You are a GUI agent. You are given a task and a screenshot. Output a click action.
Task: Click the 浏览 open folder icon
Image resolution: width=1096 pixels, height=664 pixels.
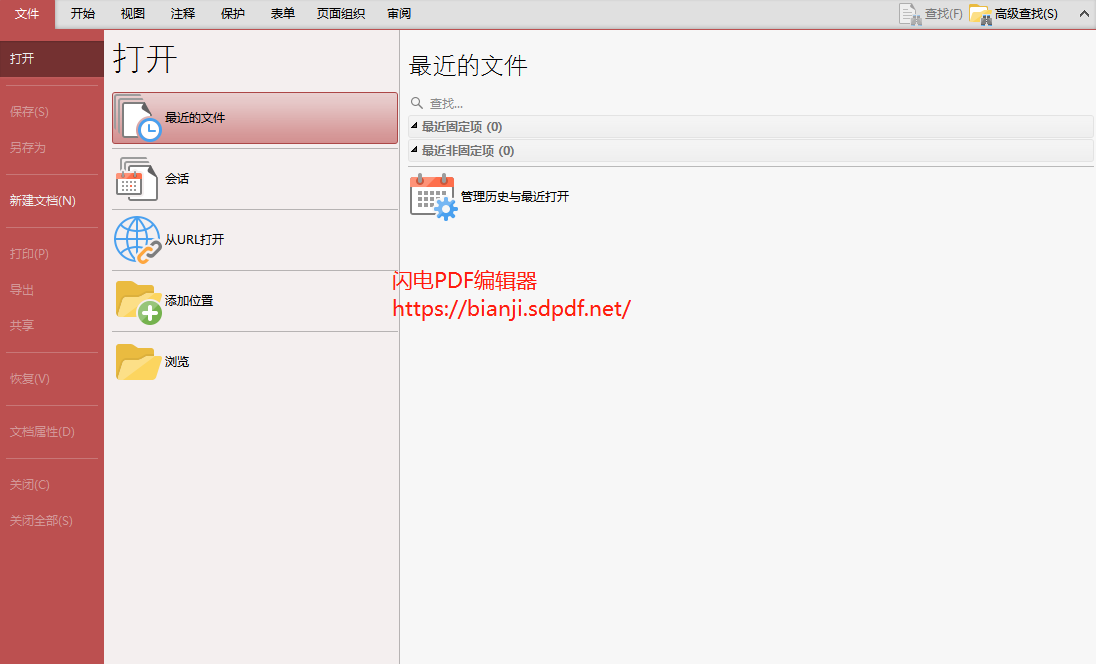click(x=138, y=362)
